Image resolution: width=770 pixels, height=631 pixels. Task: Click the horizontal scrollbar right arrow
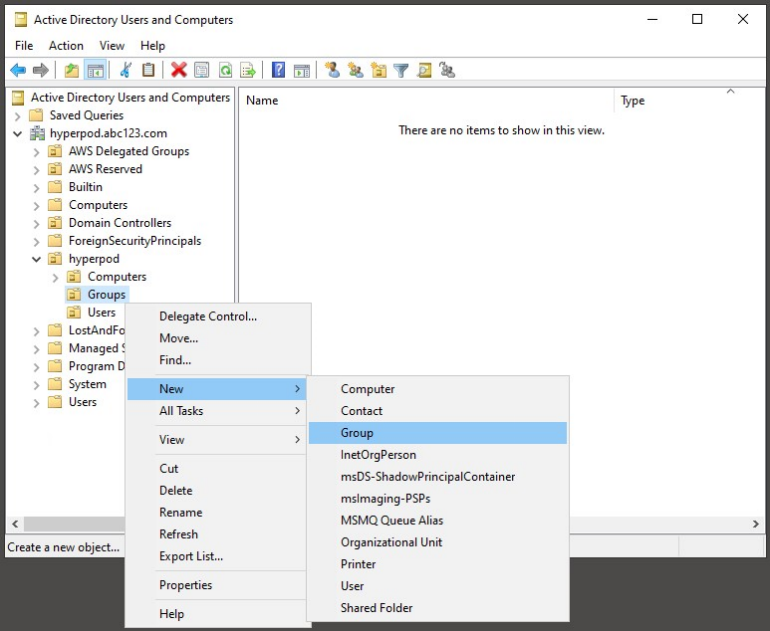(x=756, y=524)
